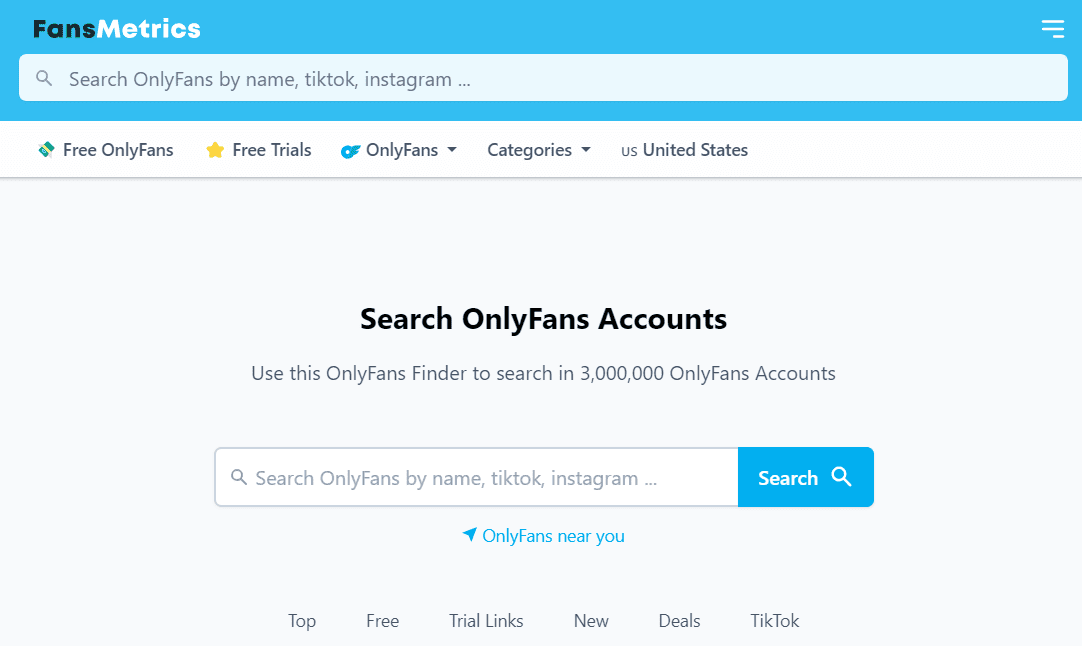Click the magnifier icon in top search bar
This screenshot has height=646, width=1082.
point(44,78)
